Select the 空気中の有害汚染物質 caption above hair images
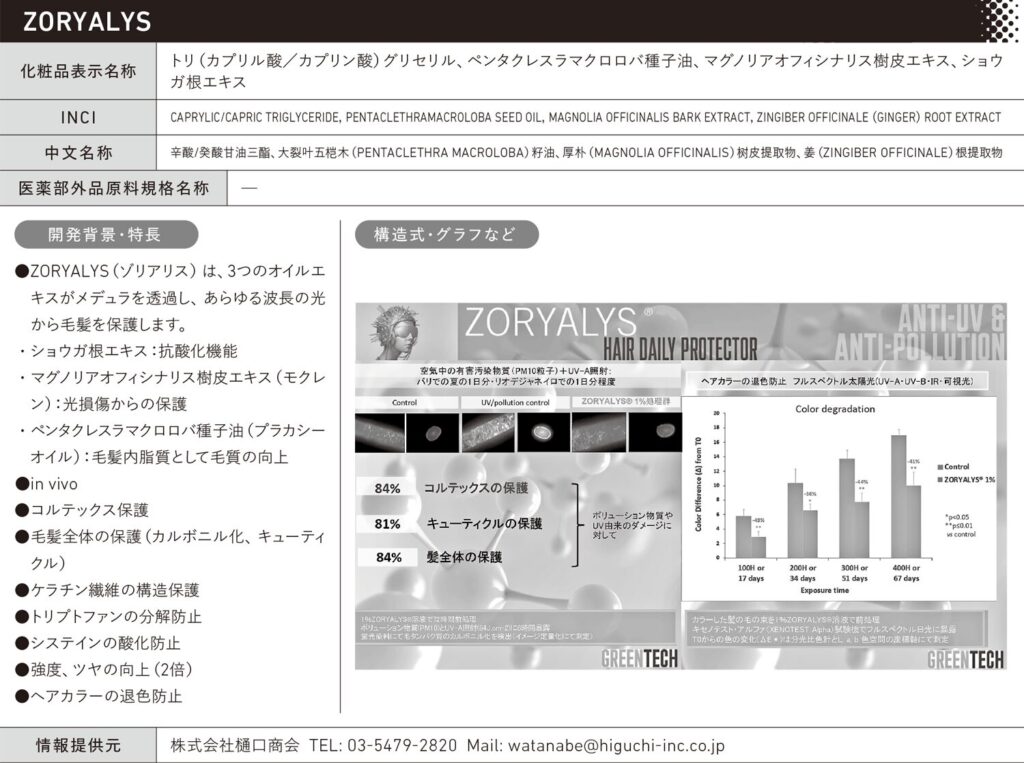The image size is (1024, 763). pyautogui.click(x=516, y=376)
